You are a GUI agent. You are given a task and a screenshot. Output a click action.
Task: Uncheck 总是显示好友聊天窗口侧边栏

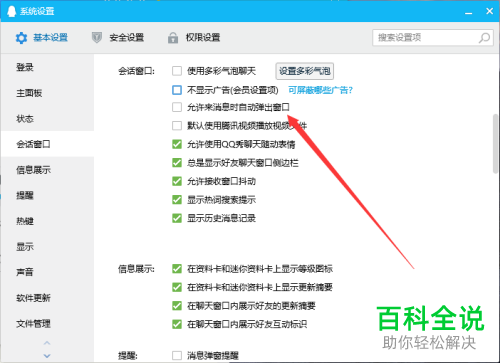177,163
